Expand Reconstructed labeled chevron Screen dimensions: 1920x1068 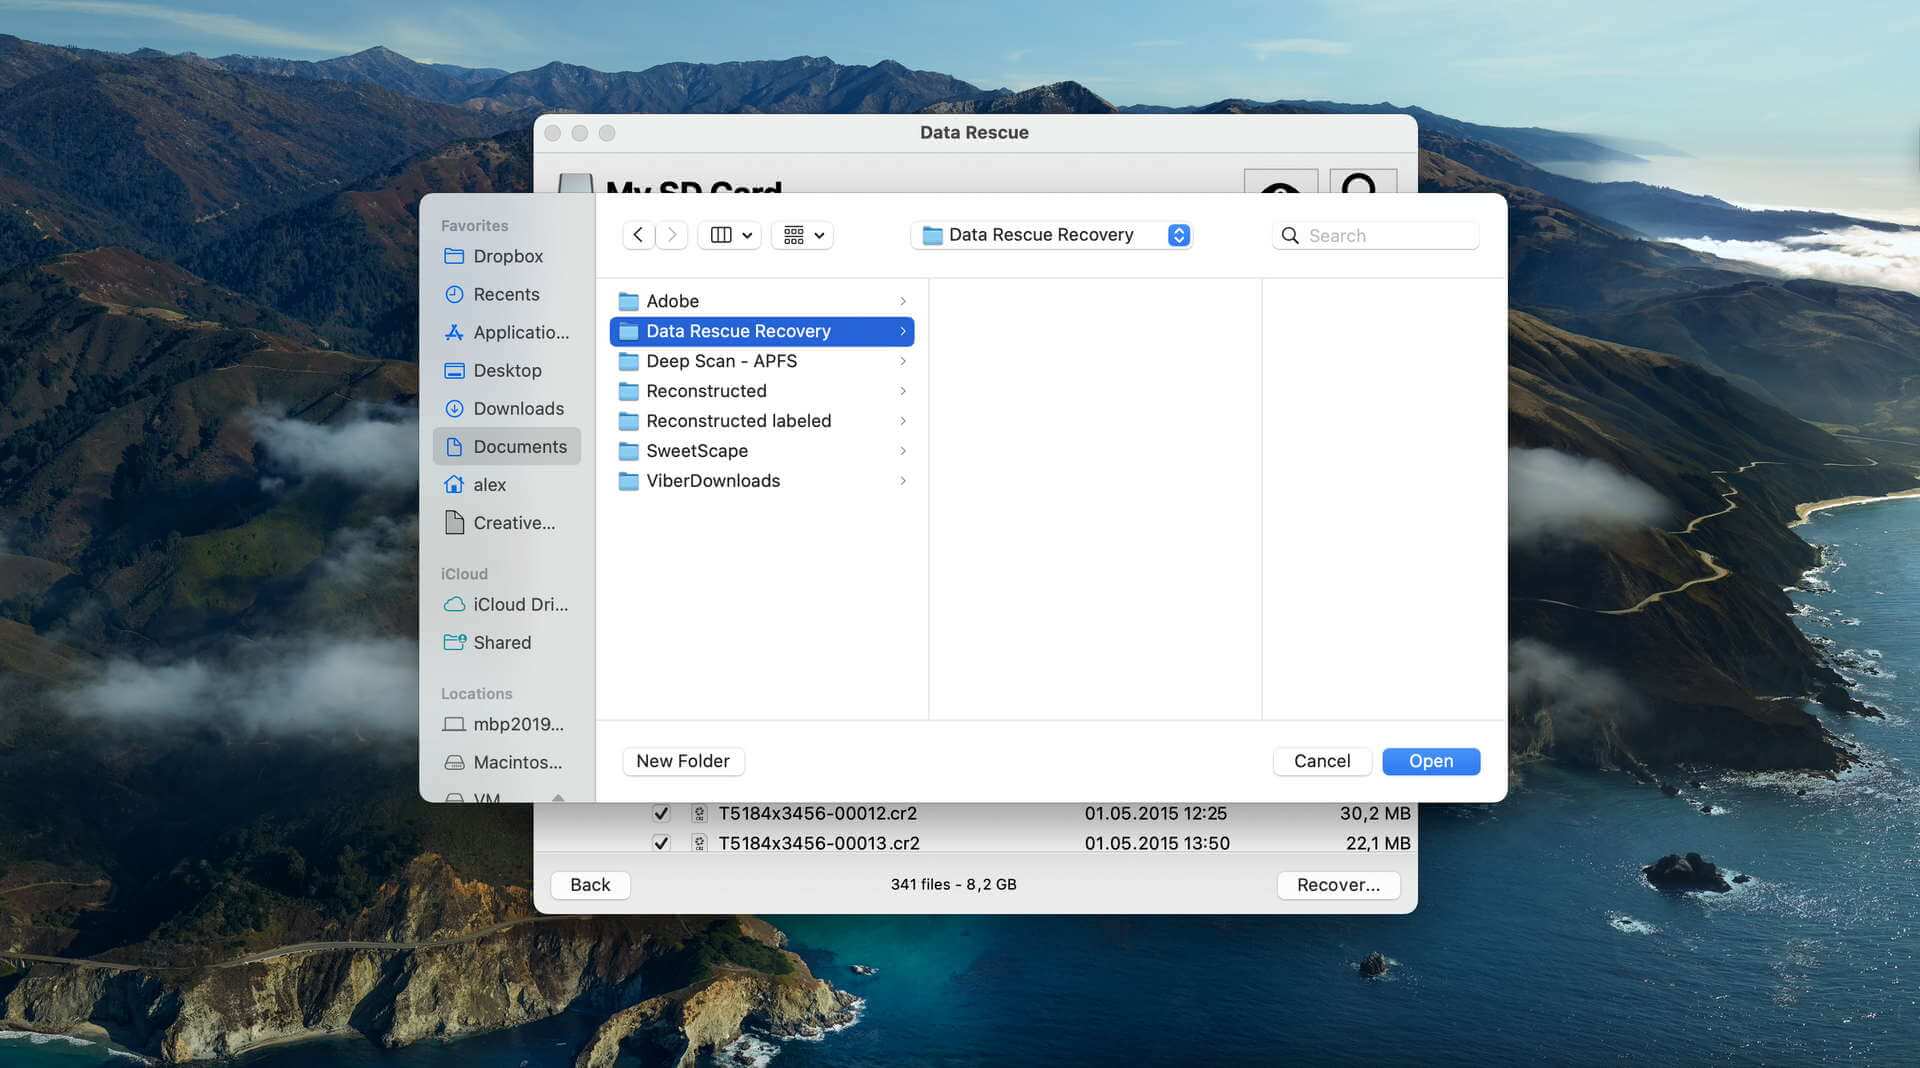click(903, 421)
